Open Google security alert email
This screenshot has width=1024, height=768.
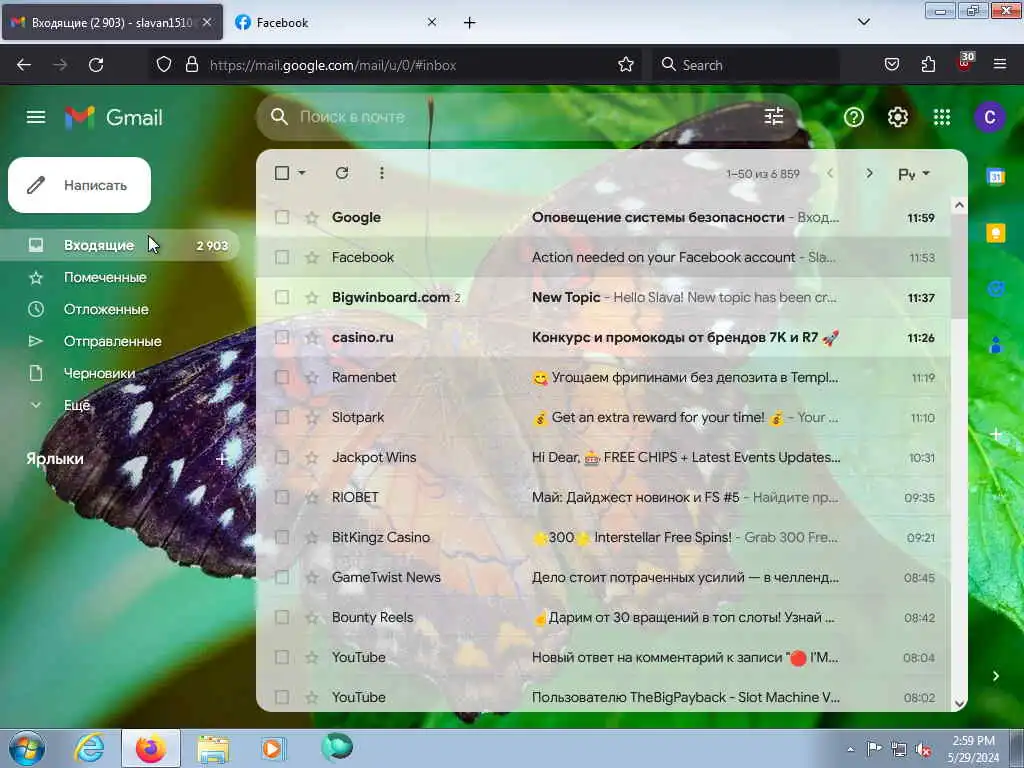[603, 217]
